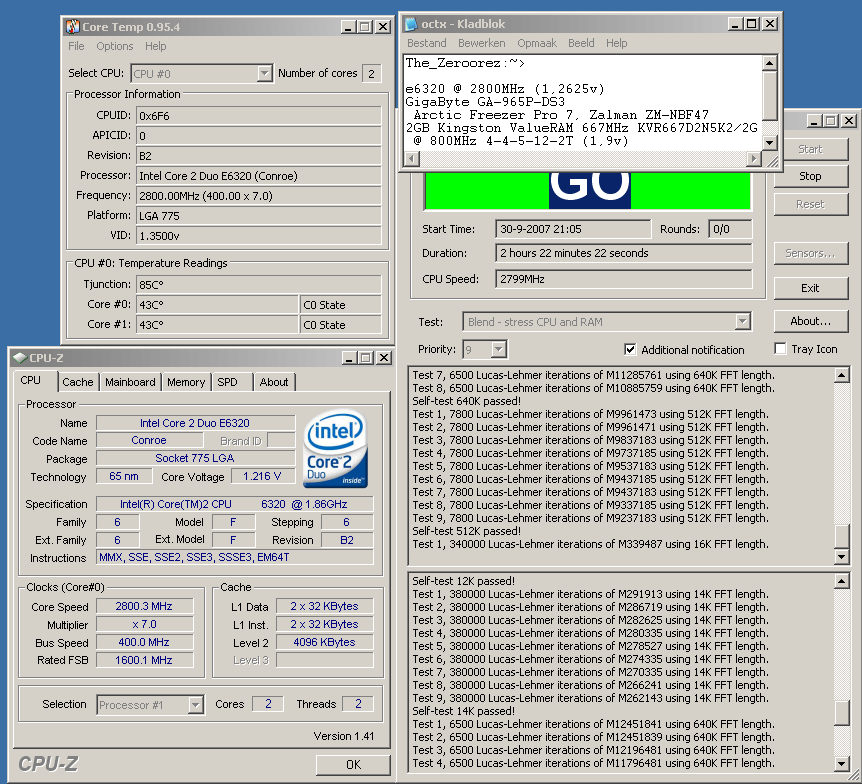Click the lower test log scroll-down arrow

click(842, 763)
